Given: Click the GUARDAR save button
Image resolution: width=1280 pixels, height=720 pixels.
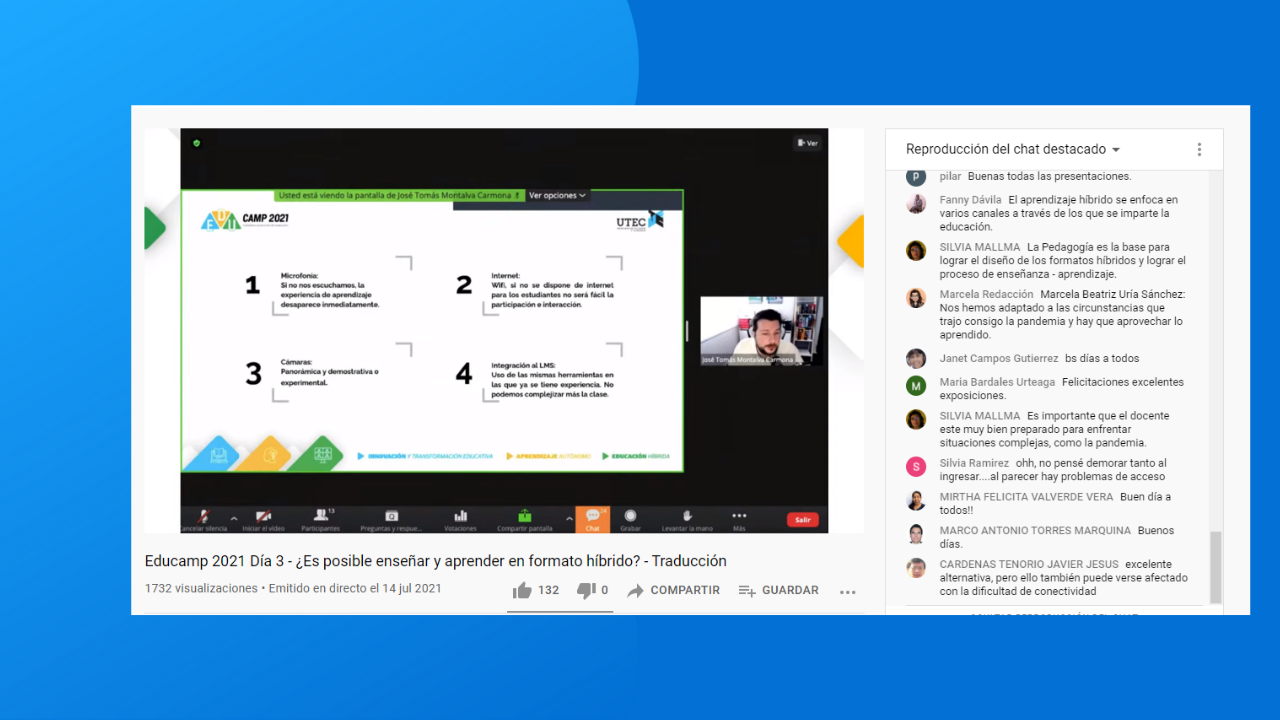Looking at the screenshot, I should click(x=778, y=591).
